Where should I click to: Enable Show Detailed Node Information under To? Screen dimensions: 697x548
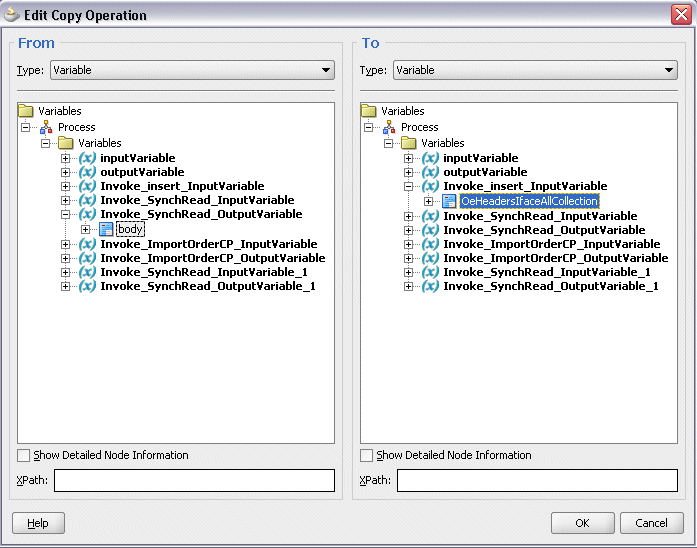367,455
